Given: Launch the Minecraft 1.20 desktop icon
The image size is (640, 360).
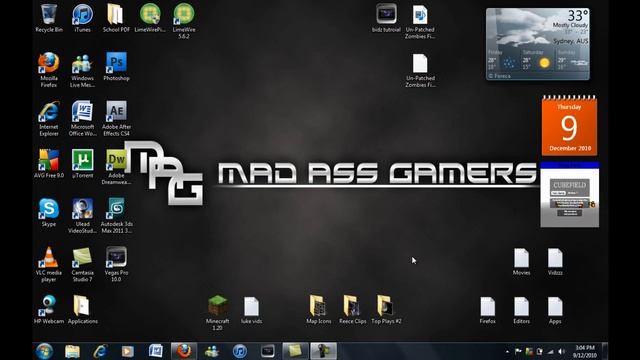Looking at the screenshot, I should pyautogui.click(x=218, y=312).
